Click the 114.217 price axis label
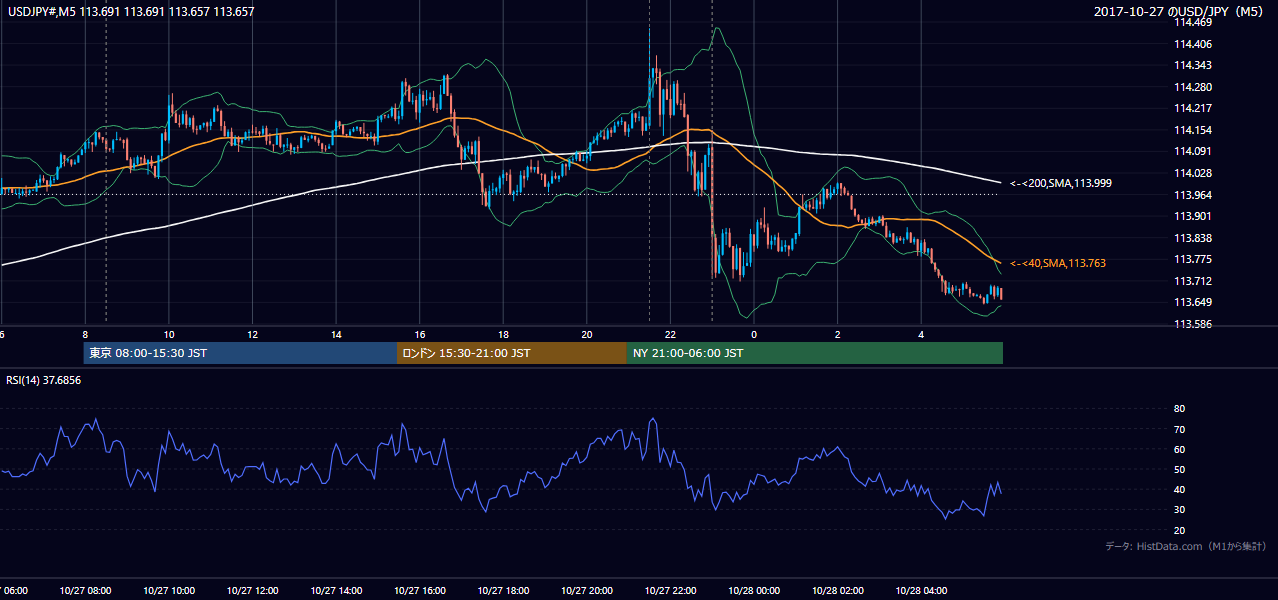 1192,108
